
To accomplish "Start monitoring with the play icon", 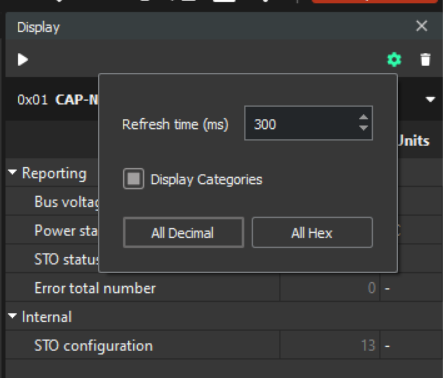I will (x=23, y=60).
